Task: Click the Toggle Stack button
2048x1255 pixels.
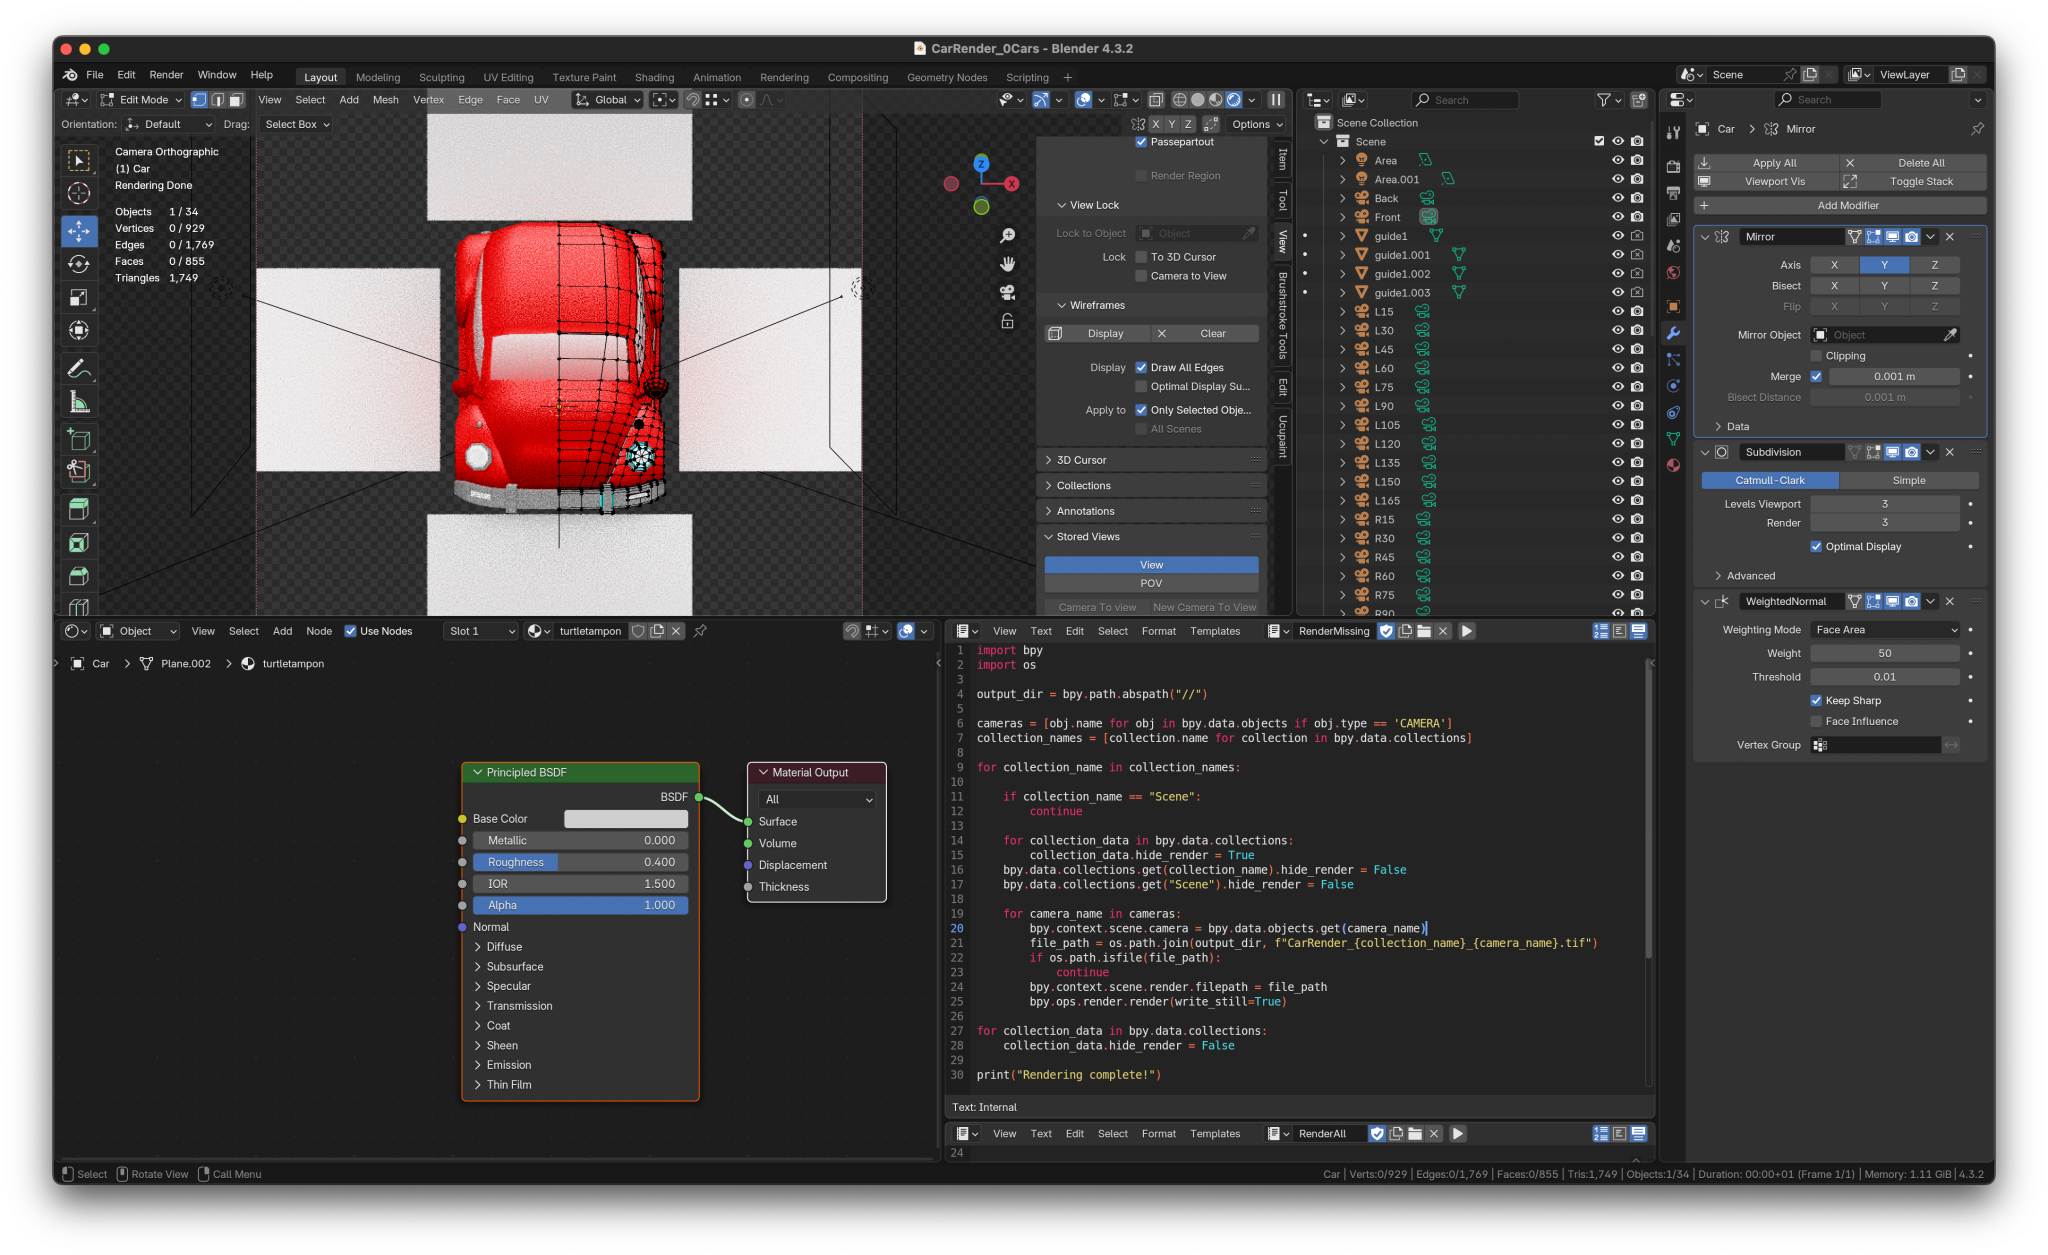Action: (1913, 182)
